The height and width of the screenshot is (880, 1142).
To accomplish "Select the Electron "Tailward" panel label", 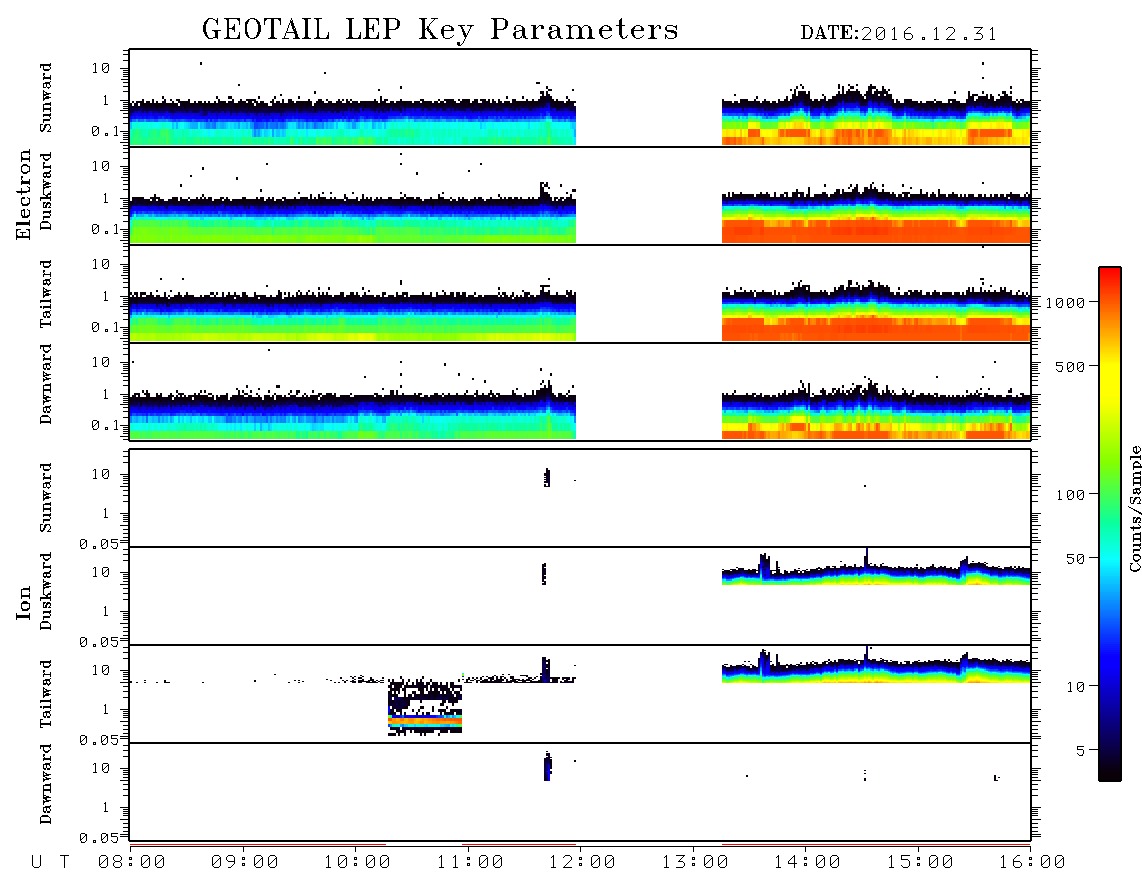I will point(46,293).
